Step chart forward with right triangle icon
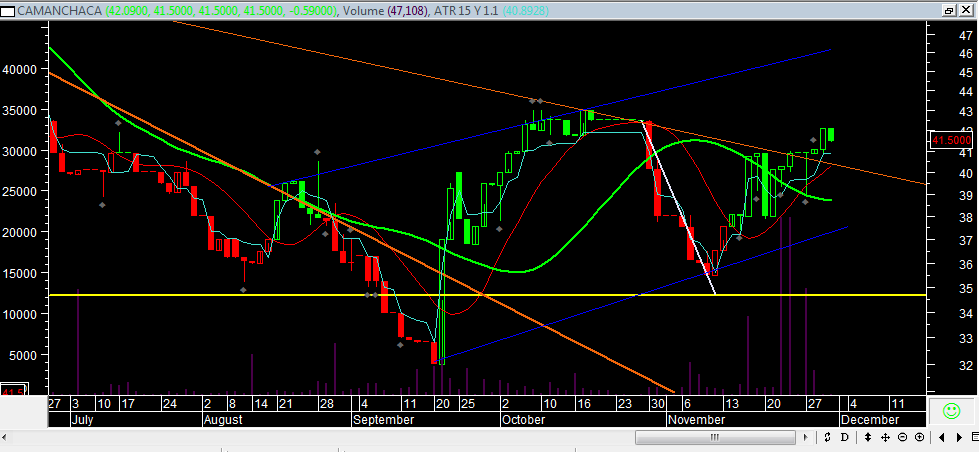 click(x=959, y=437)
